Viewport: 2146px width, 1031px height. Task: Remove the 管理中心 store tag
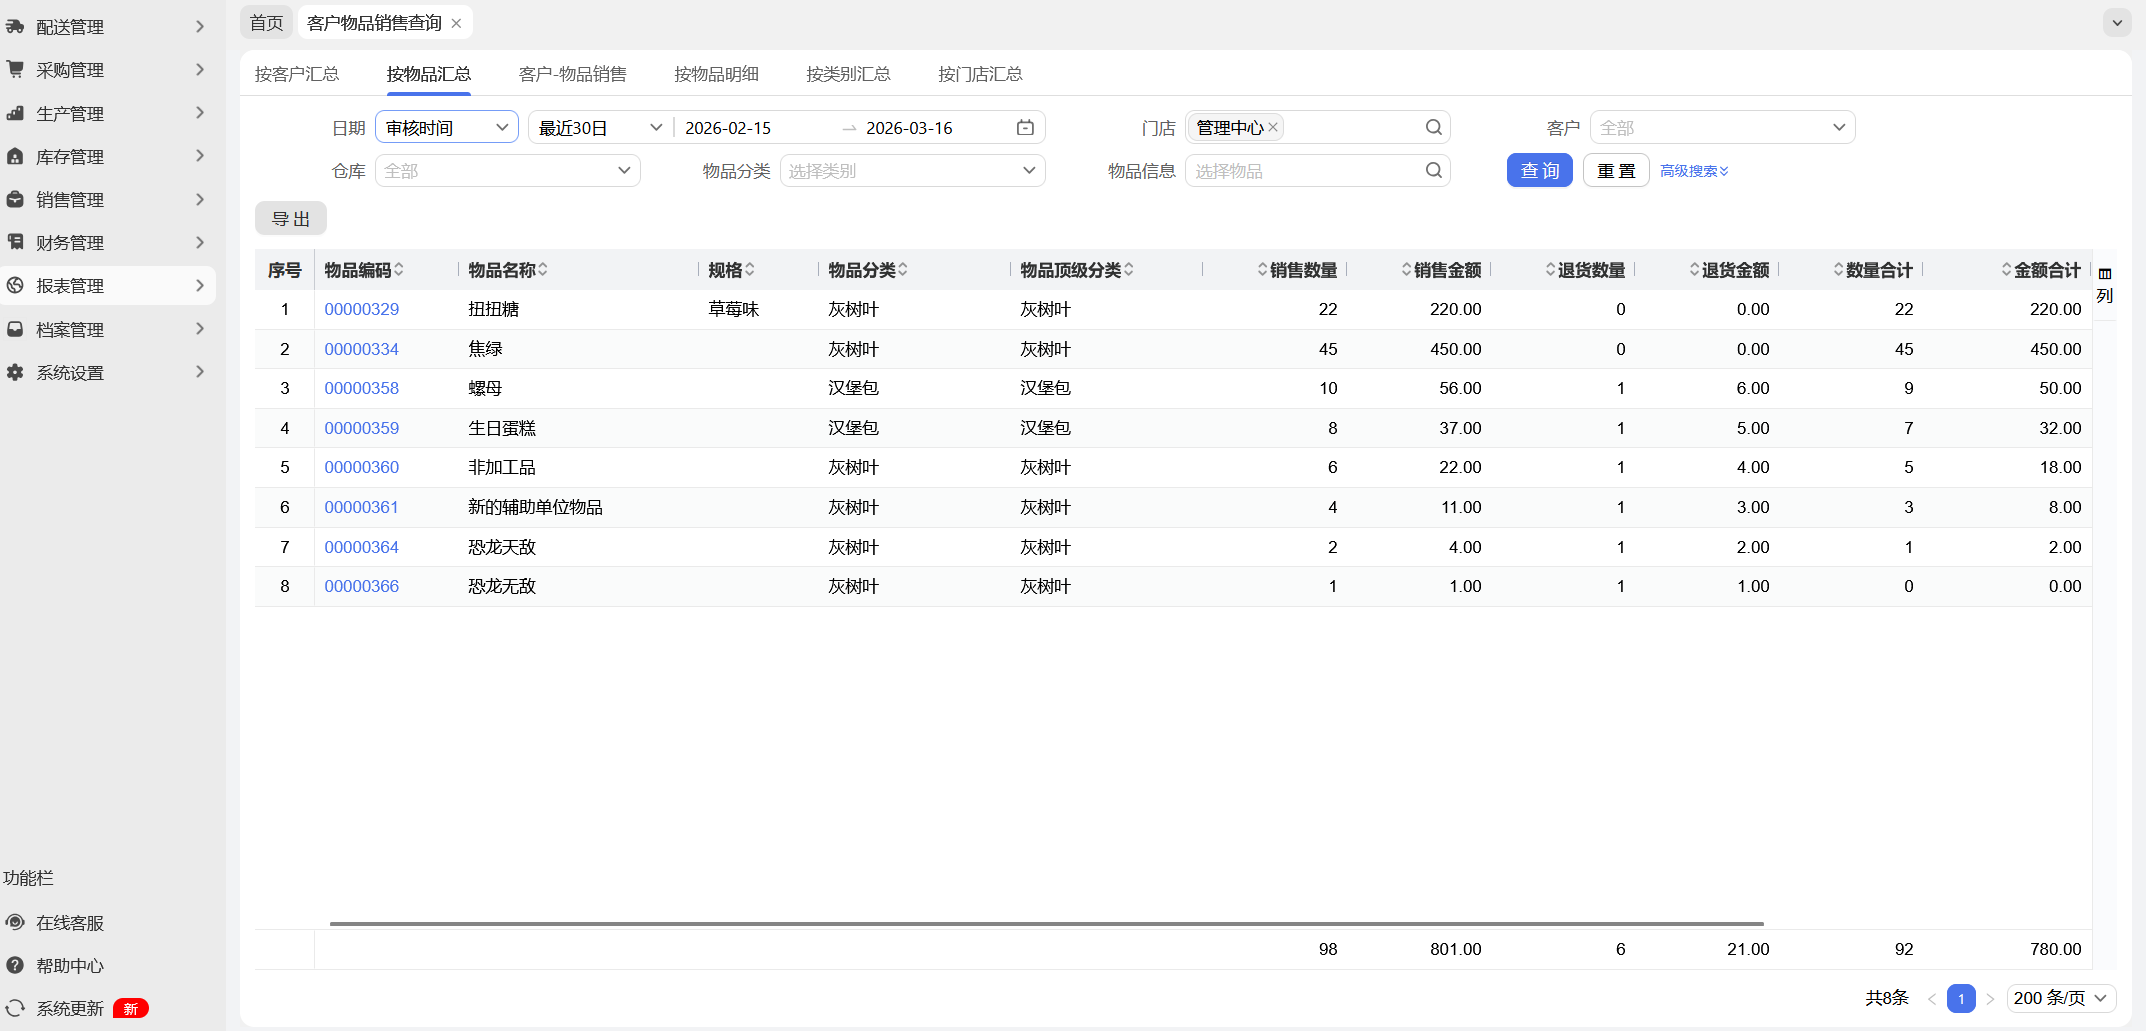[1273, 128]
